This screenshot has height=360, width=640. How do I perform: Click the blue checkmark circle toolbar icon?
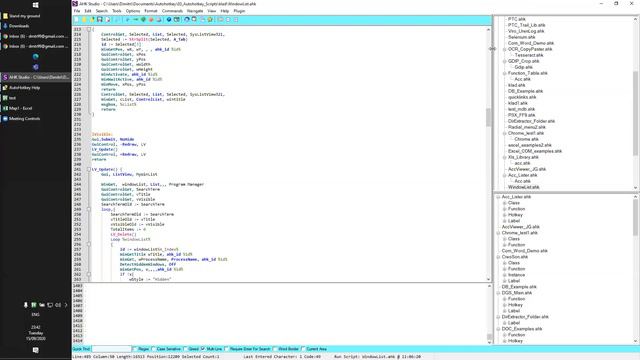point(169,20)
